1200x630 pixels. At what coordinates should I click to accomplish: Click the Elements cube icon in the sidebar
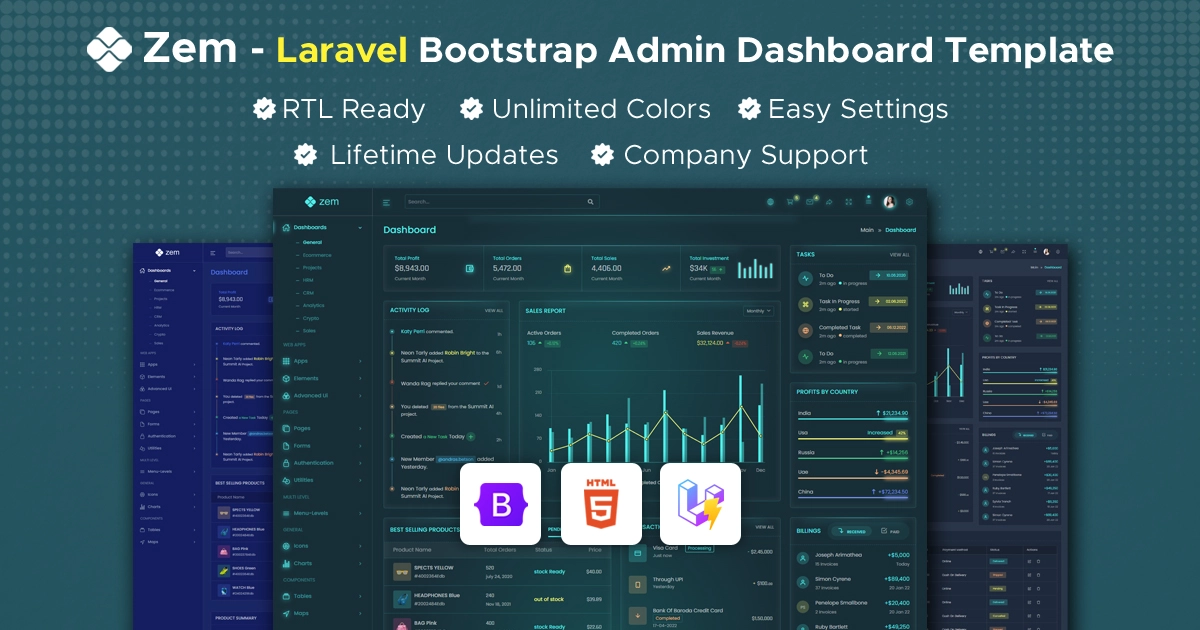coord(286,378)
